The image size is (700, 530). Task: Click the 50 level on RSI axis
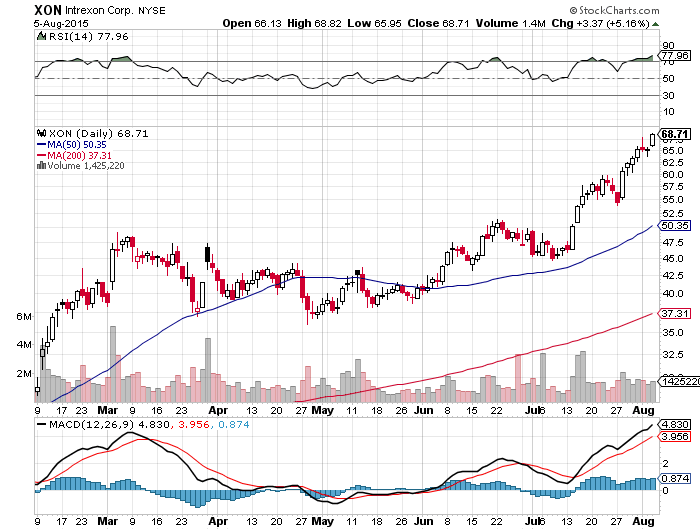tap(668, 79)
